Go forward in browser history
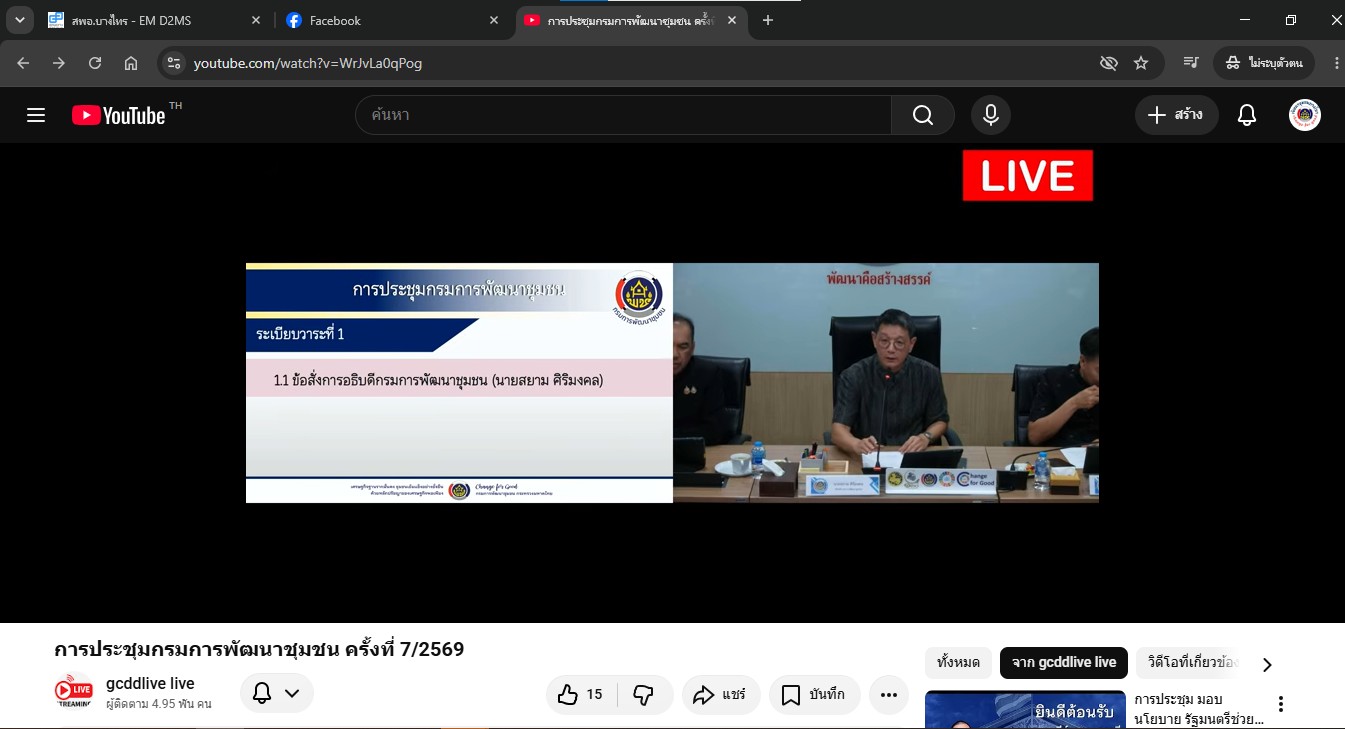 [x=59, y=63]
